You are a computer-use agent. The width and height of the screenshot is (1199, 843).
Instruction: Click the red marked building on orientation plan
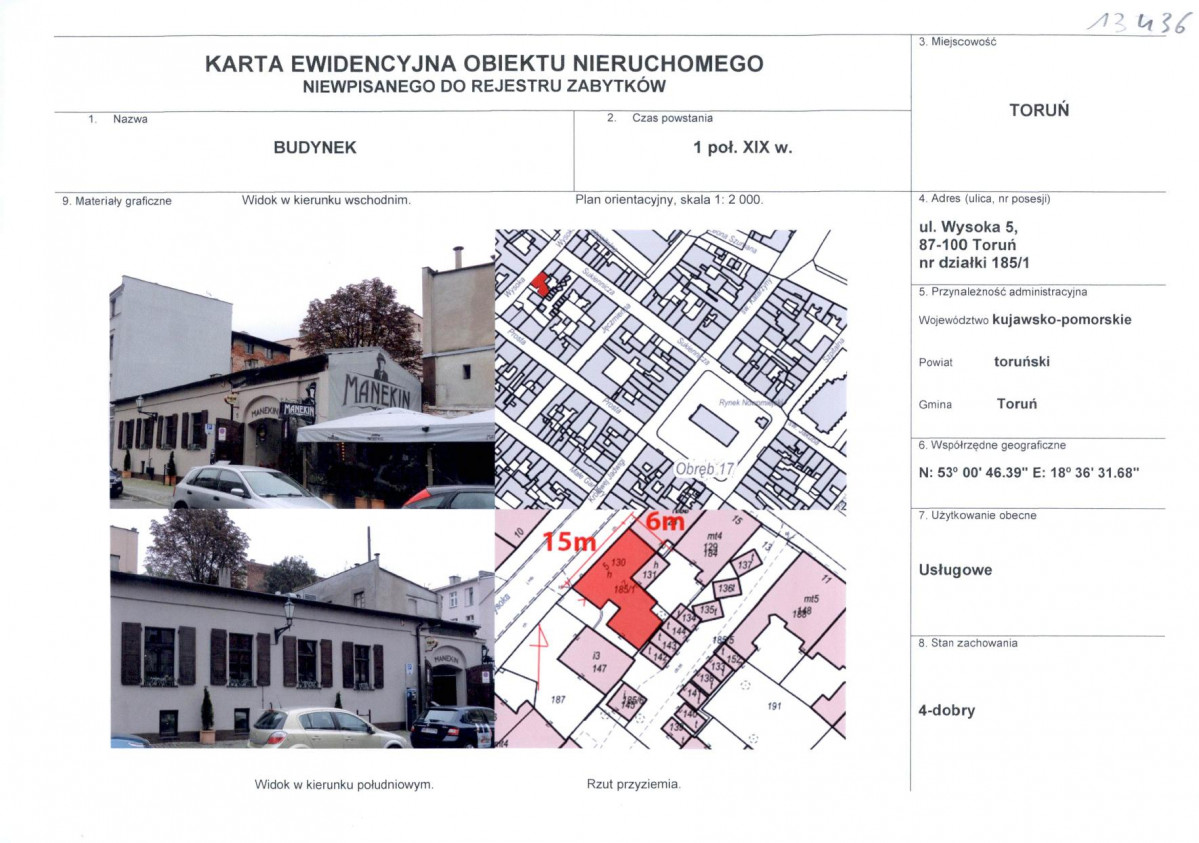[x=541, y=283]
